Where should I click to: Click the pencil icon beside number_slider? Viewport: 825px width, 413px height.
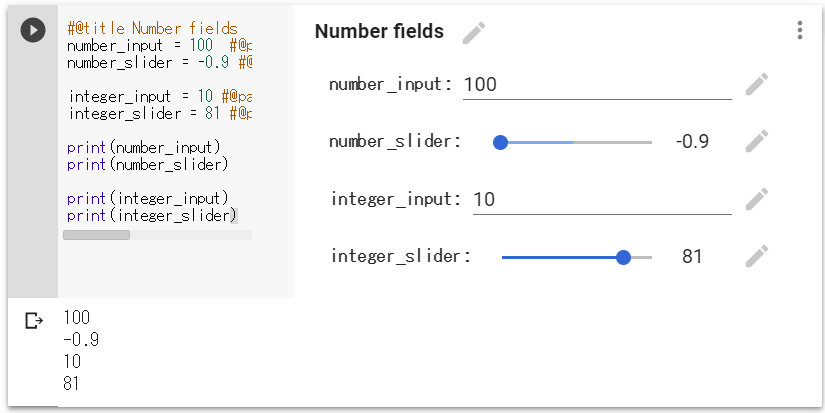757,142
